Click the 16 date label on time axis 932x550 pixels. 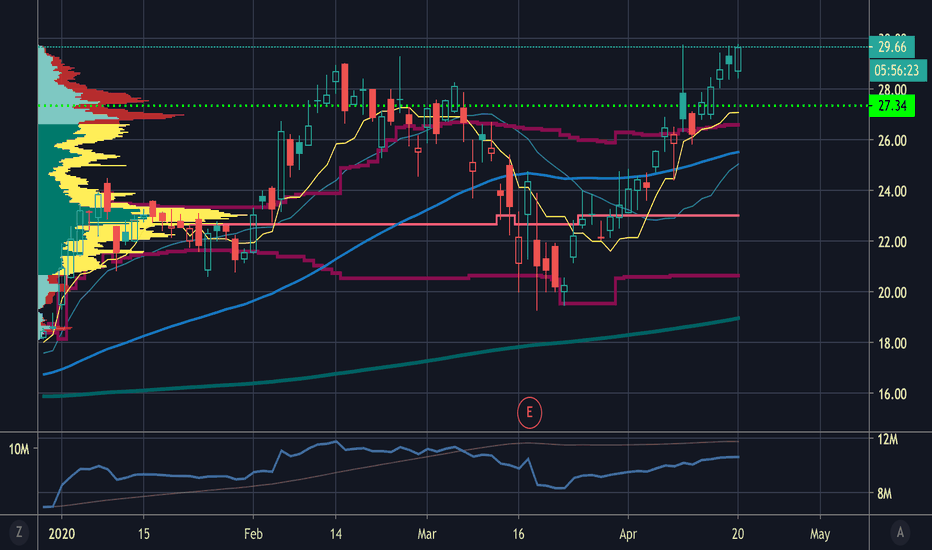pyautogui.click(x=518, y=534)
